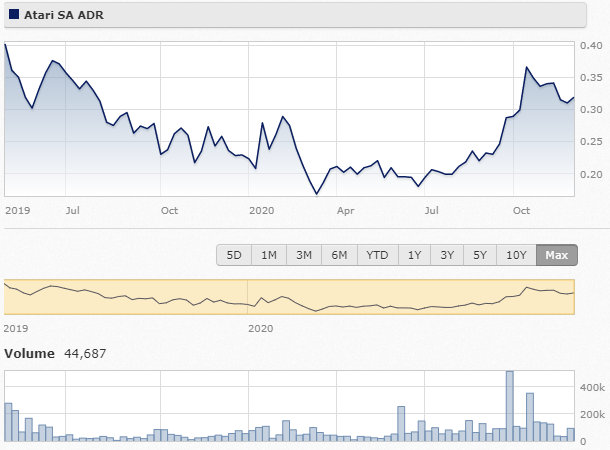The image size is (610, 450).
Task: Select the 5D time range
Action: 234,255
